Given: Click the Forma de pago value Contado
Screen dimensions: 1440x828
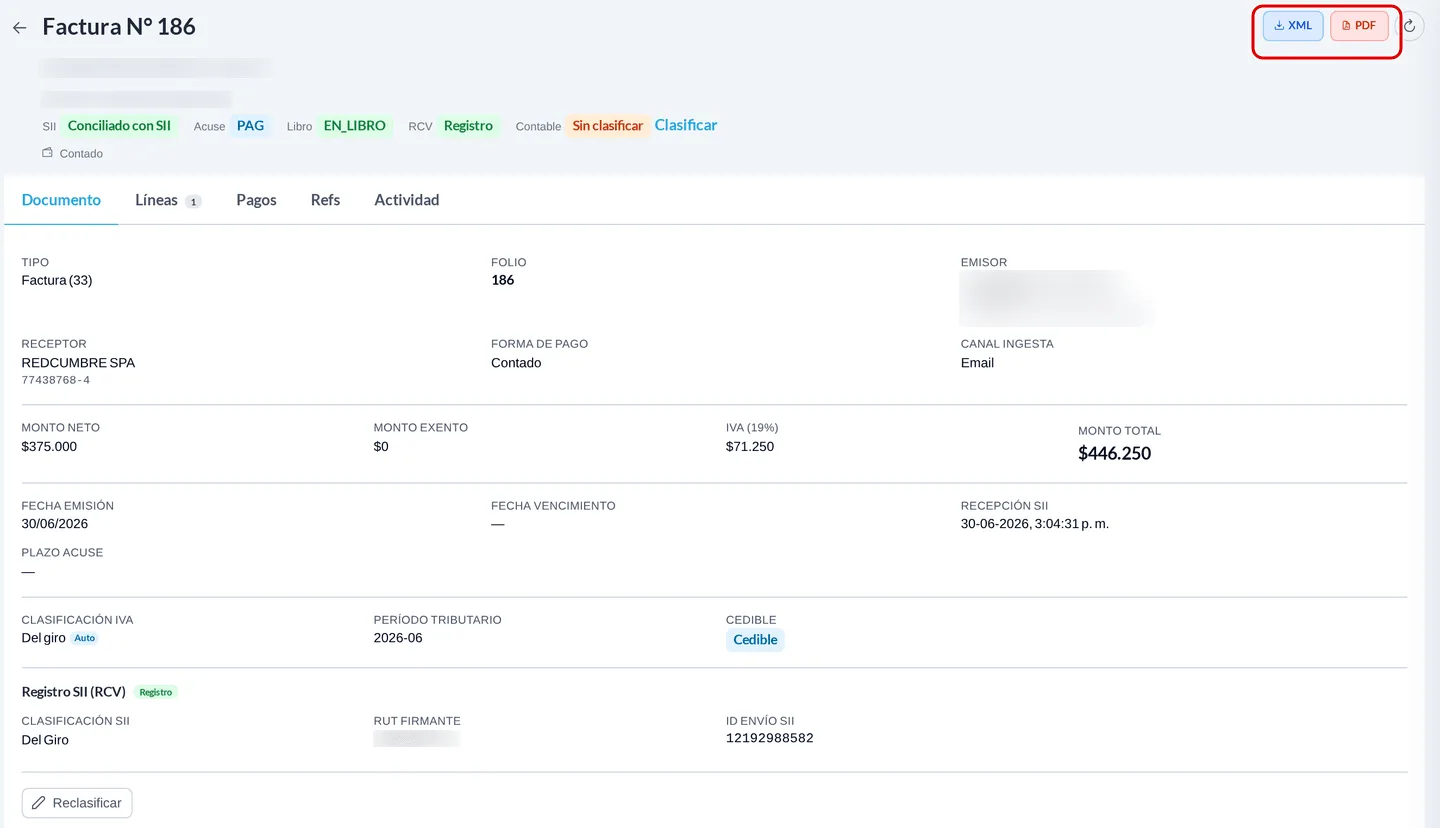Looking at the screenshot, I should (516, 363).
